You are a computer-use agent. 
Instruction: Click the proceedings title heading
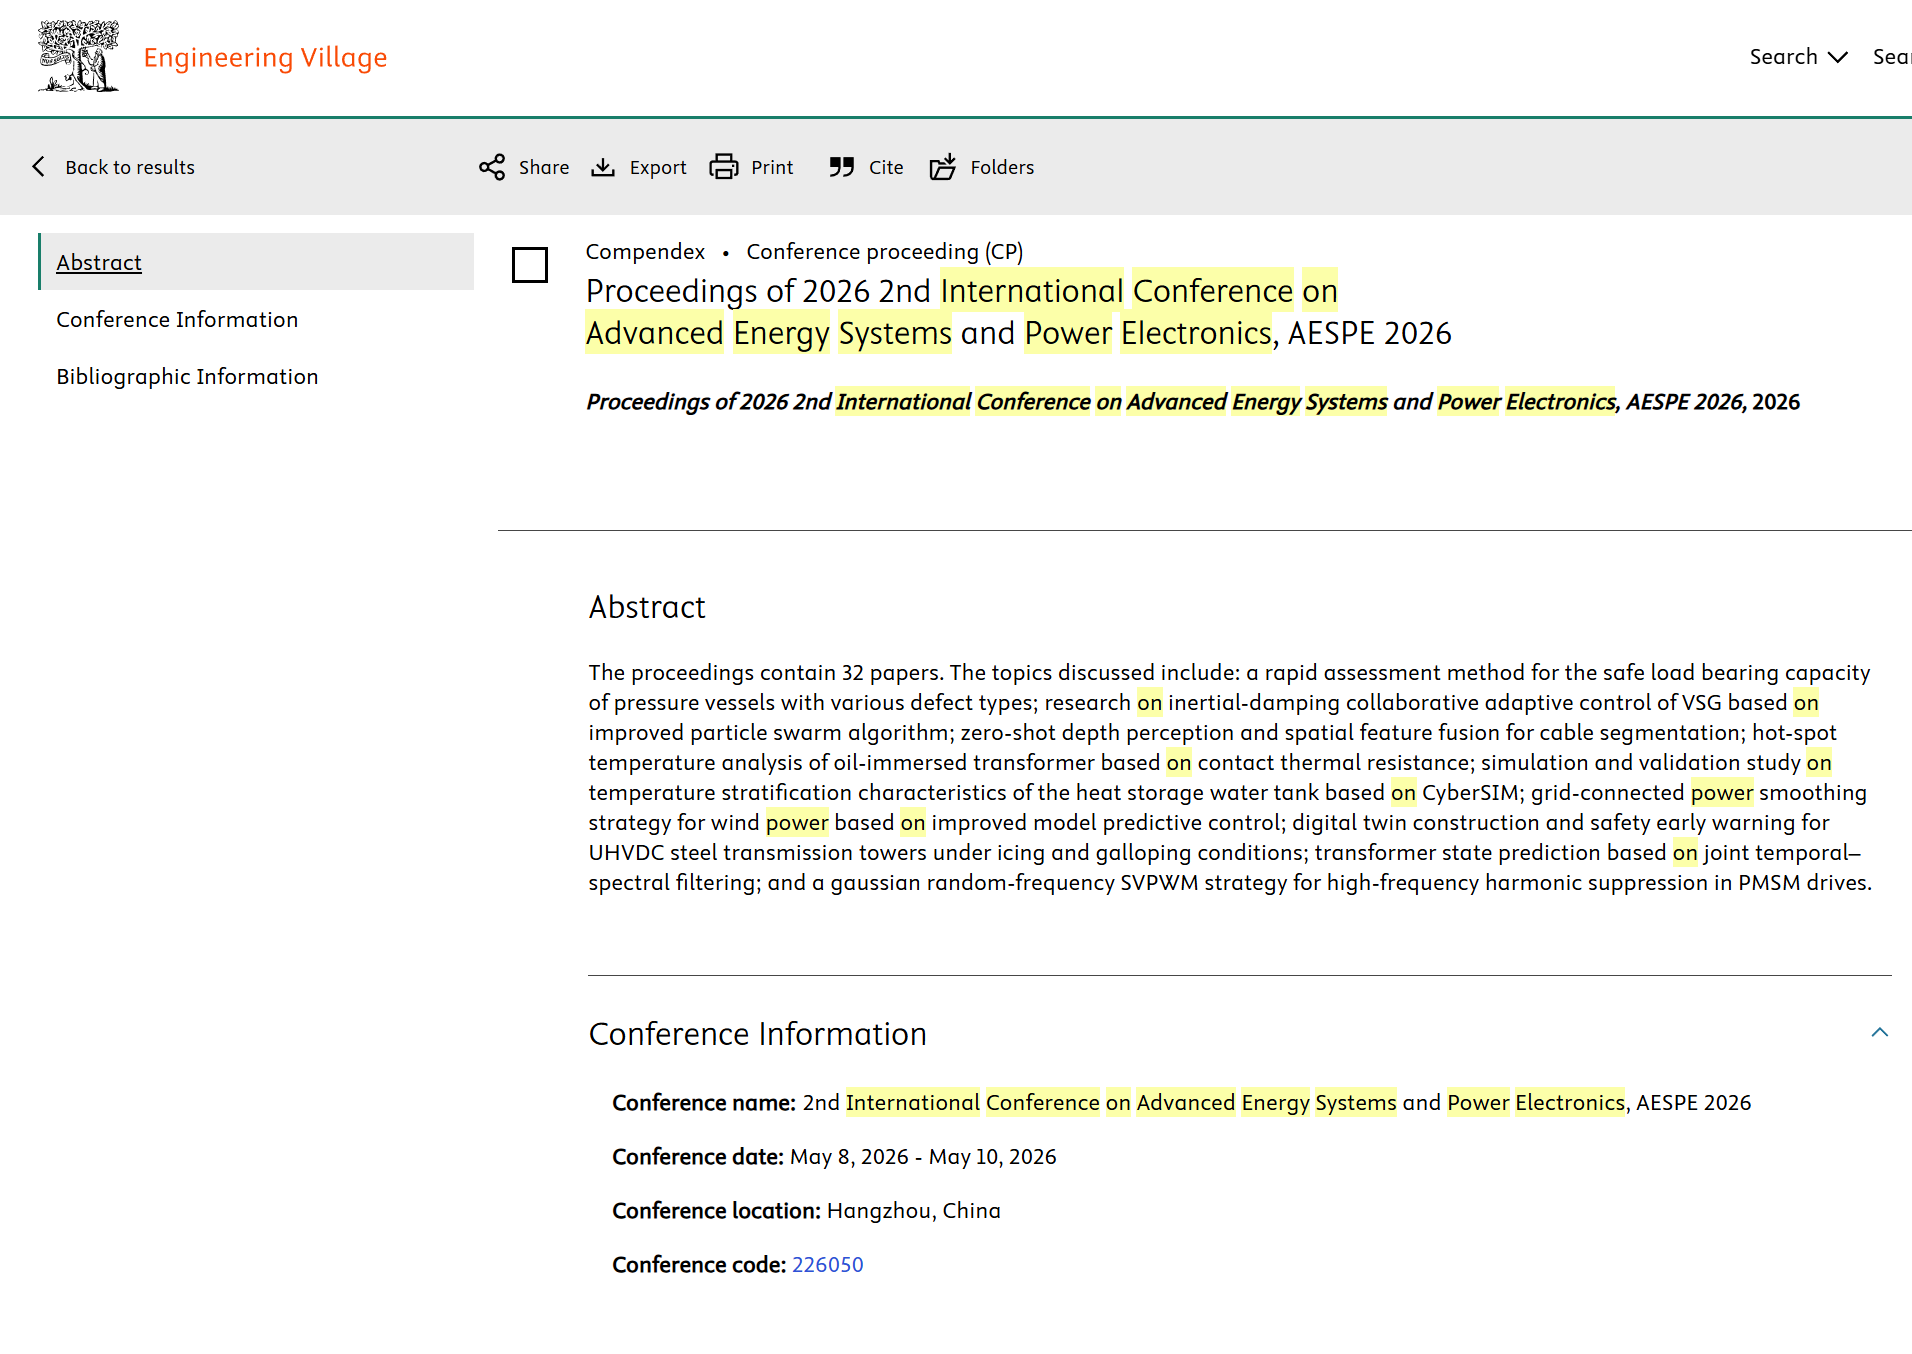pyautogui.click(x=1019, y=312)
